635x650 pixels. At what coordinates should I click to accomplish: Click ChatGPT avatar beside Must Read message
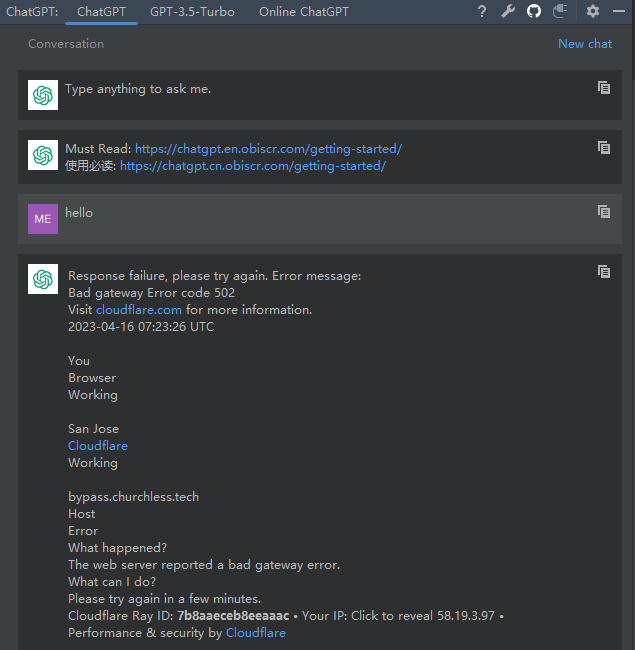43,155
